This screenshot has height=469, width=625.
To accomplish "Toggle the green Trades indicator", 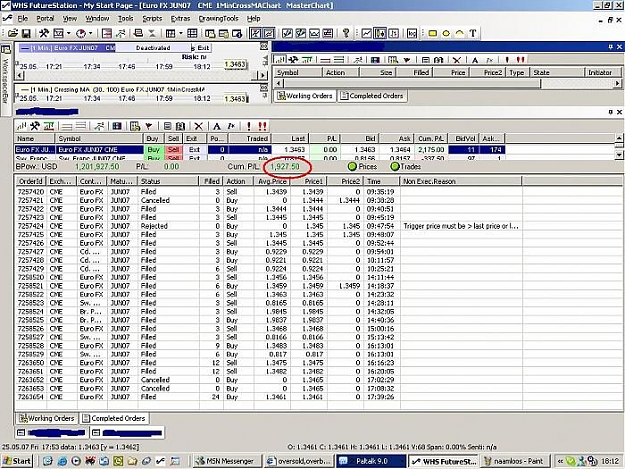I will pyautogui.click(x=395, y=167).
